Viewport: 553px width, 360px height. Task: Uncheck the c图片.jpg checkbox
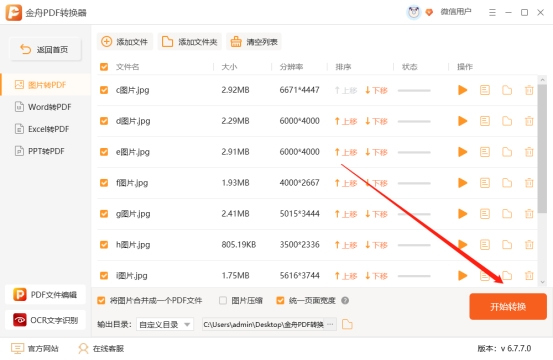pyautogui.click(x=104, y=90)
